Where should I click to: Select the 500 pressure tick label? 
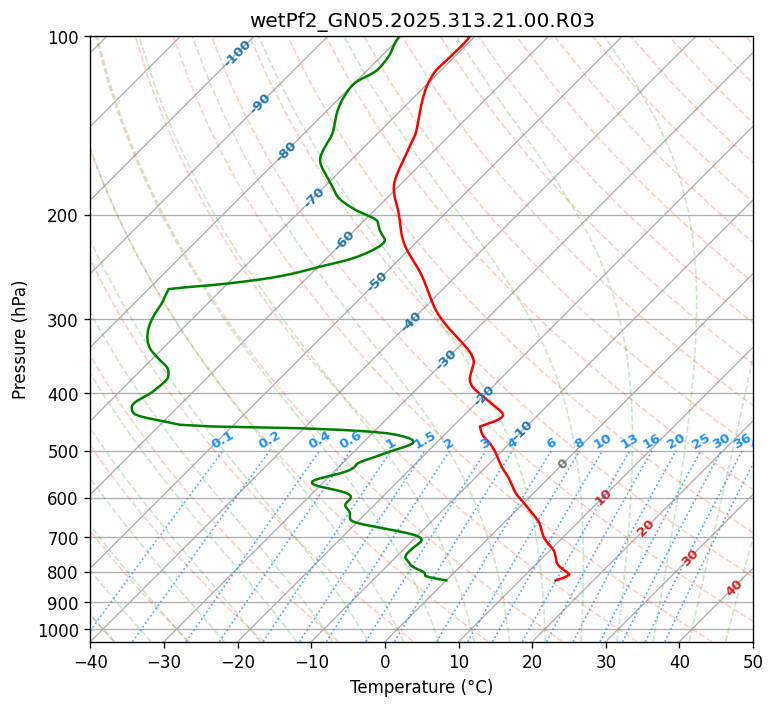(66, 452)
